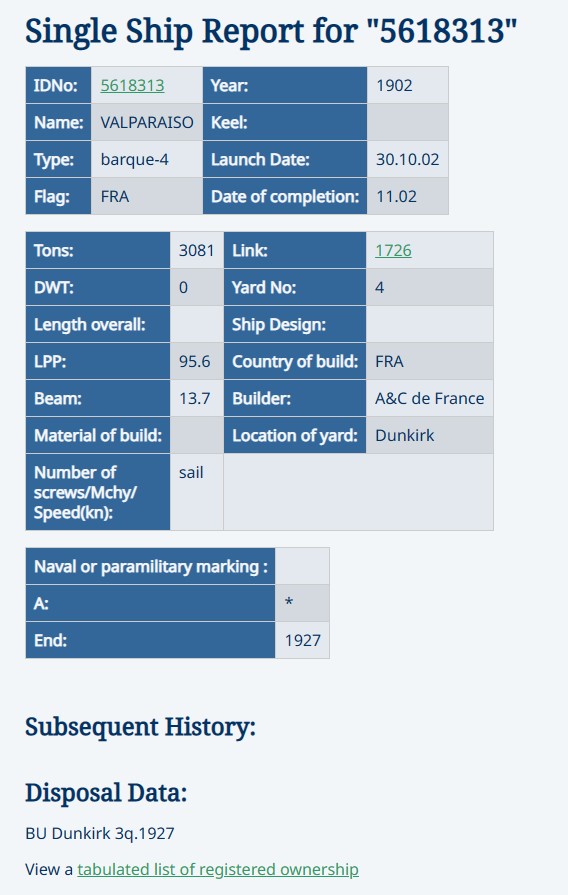Click the Launch Date value 30.10.02

(x=408, y=159)
